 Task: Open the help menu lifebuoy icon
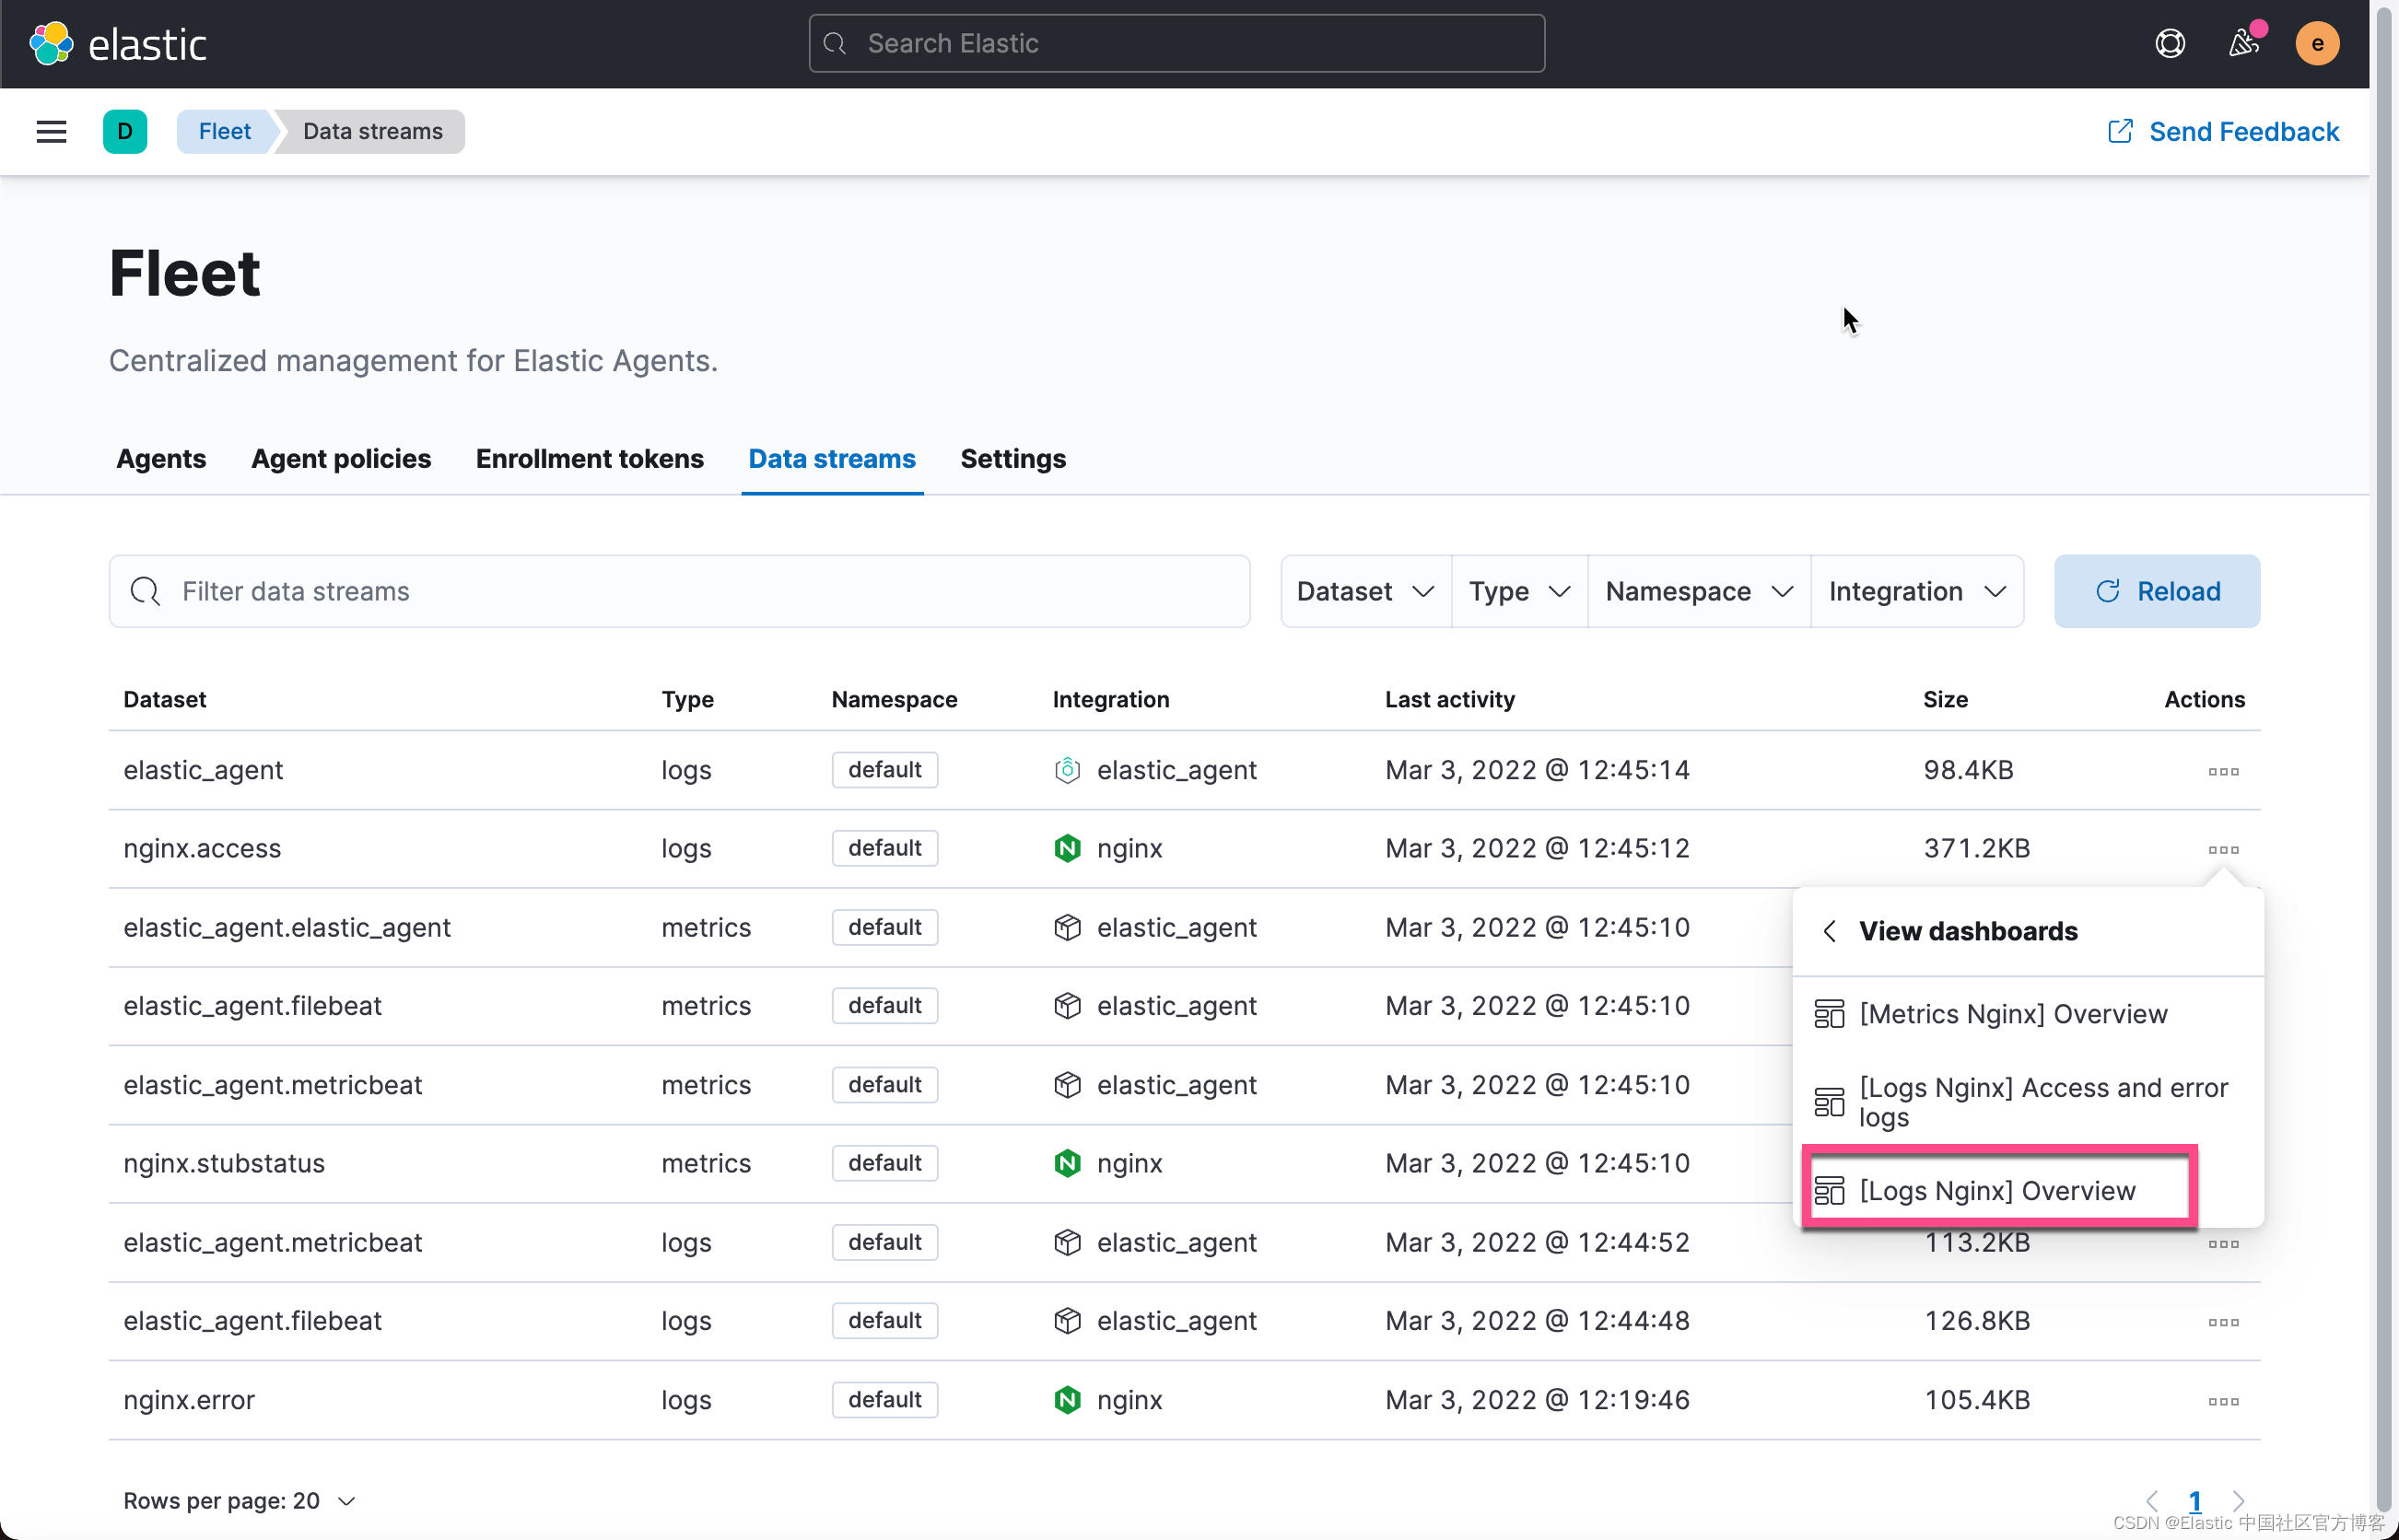click(2169, 44)
